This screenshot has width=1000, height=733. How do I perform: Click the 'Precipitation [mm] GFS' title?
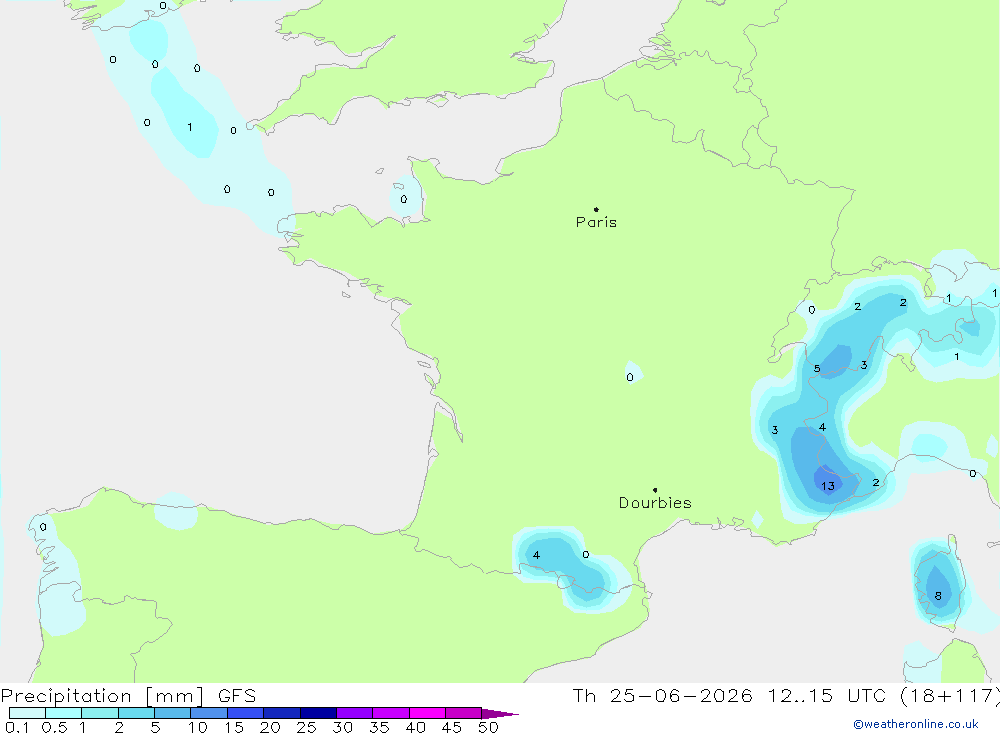[x=128, y=696]
